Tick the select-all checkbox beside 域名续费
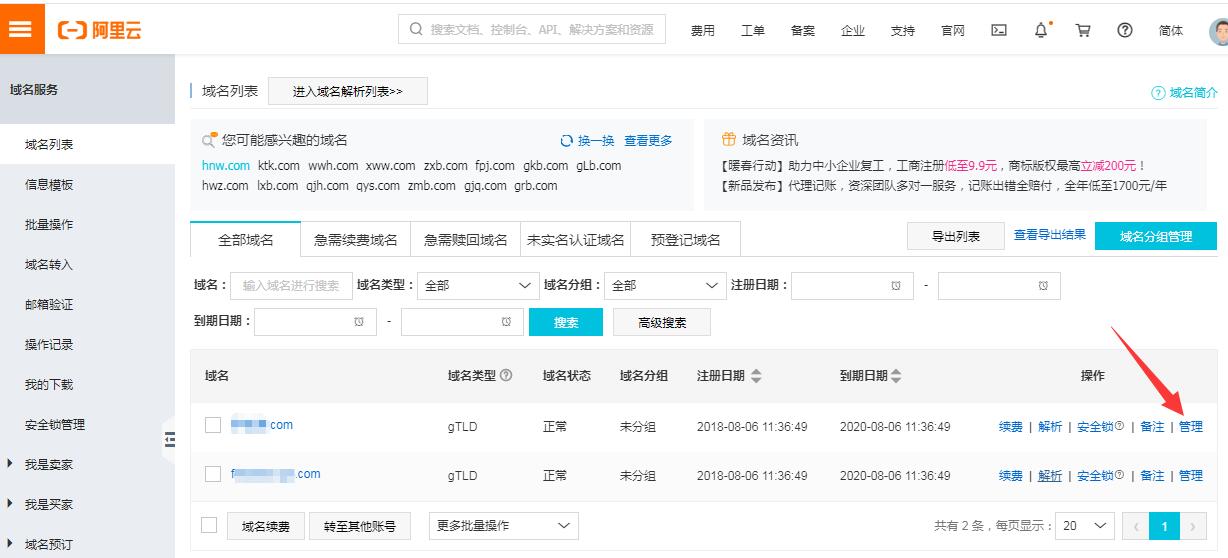Image resolution: width=1228 pixels, height=558 pixels. click(x=209, y=525)
